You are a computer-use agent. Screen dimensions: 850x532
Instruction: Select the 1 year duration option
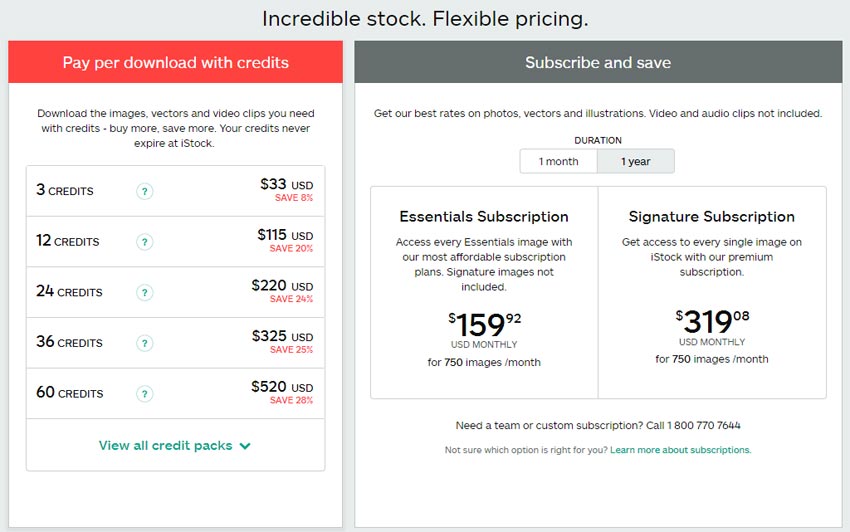pyautogui.click(x=636, y=162)
